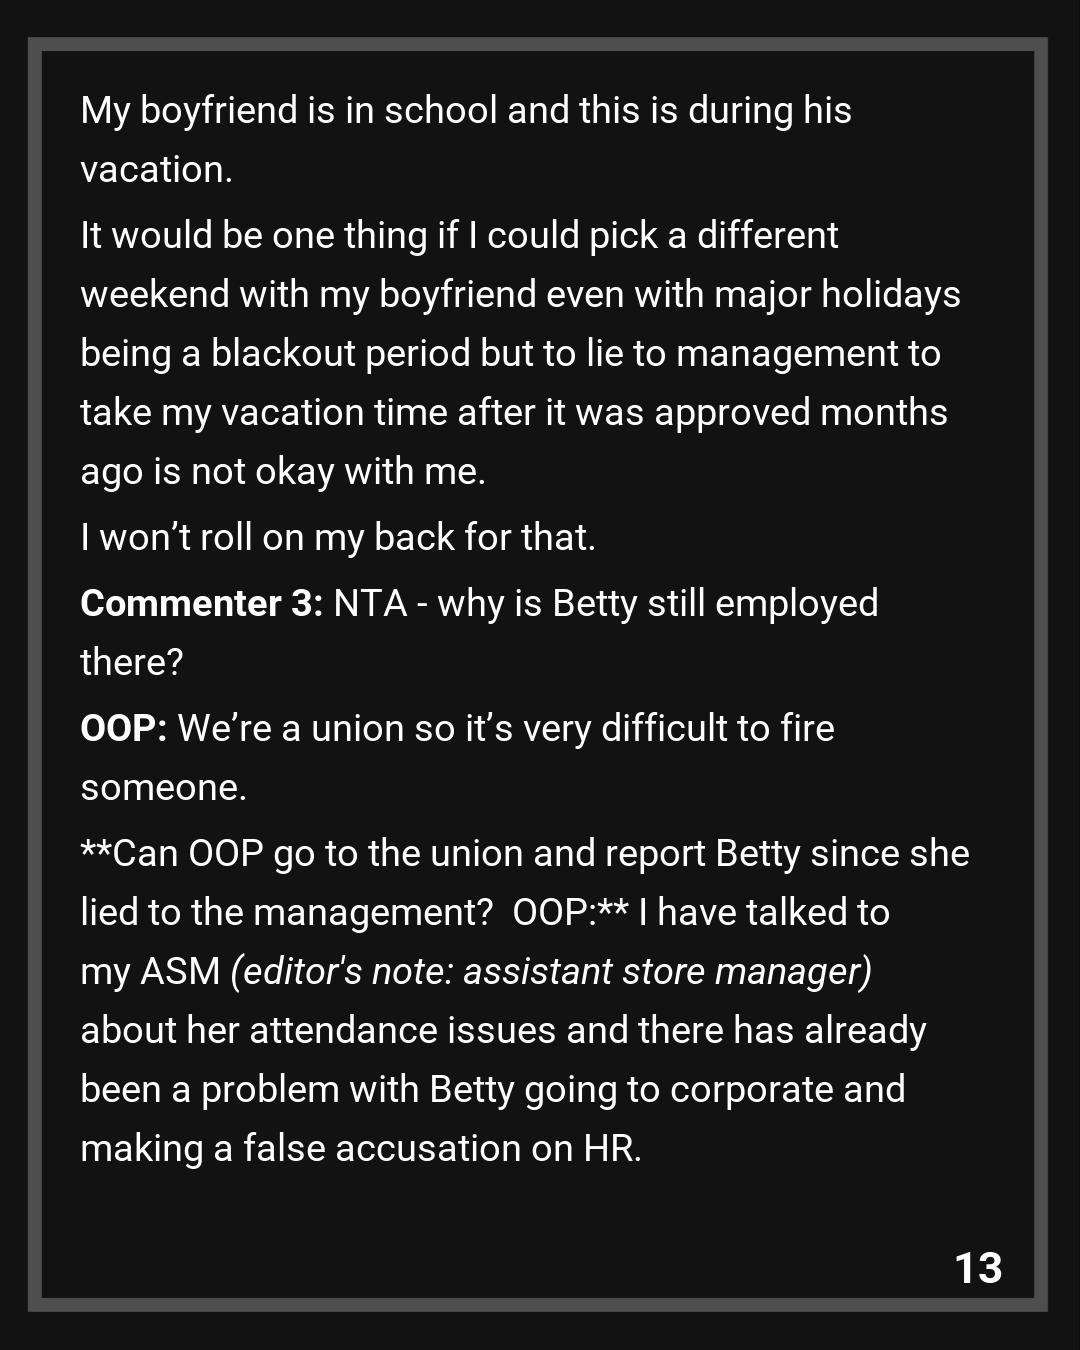Click the "ASM" abbreviation
The height and width of the screenshot is (1350, 1080).
pyautogui.click(x=180, y=971)
